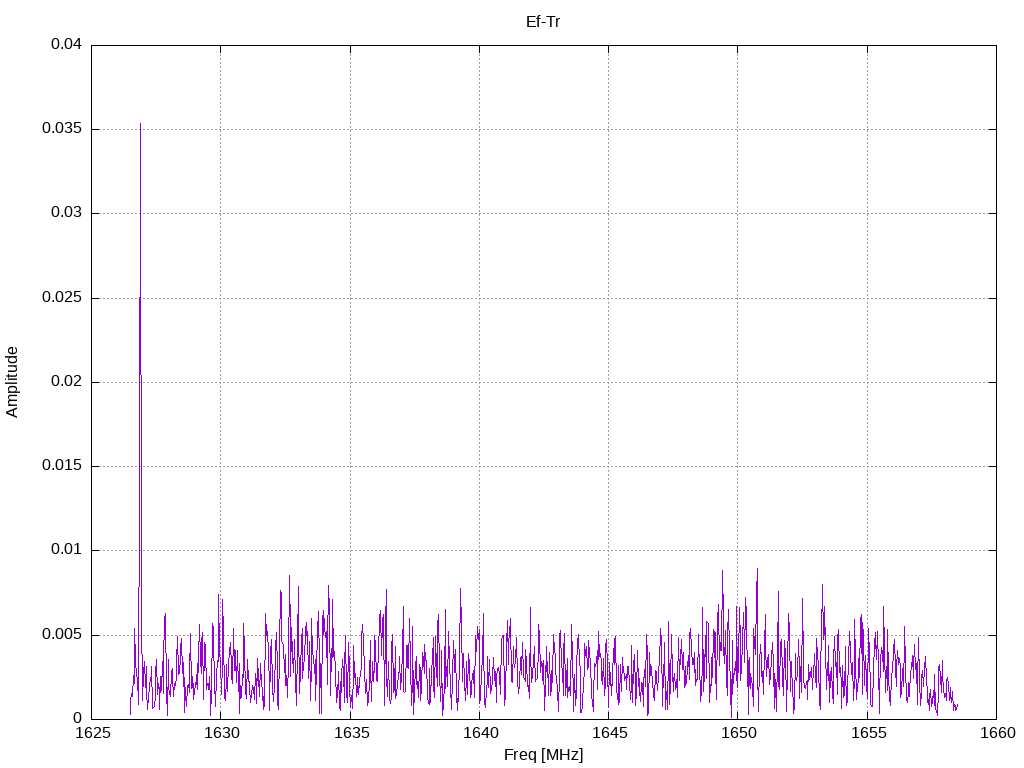
Task: Click the 0.025 y-axis tick label
Action: point(62,298)
